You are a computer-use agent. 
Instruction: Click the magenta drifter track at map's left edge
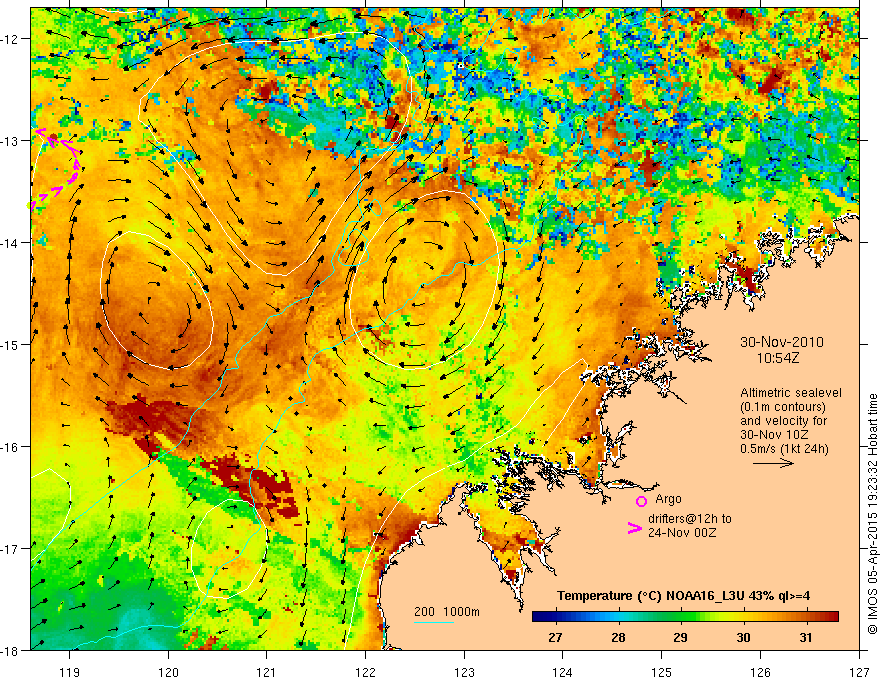56,168
